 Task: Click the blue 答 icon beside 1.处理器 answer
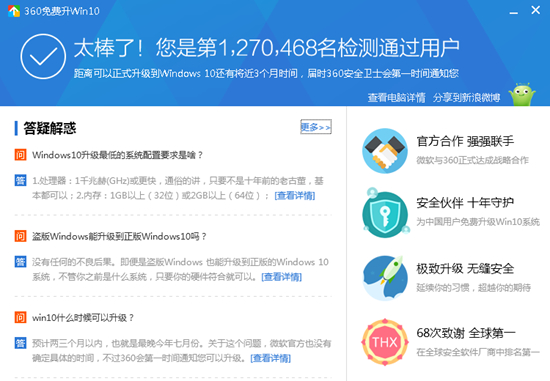pos(20,180)
